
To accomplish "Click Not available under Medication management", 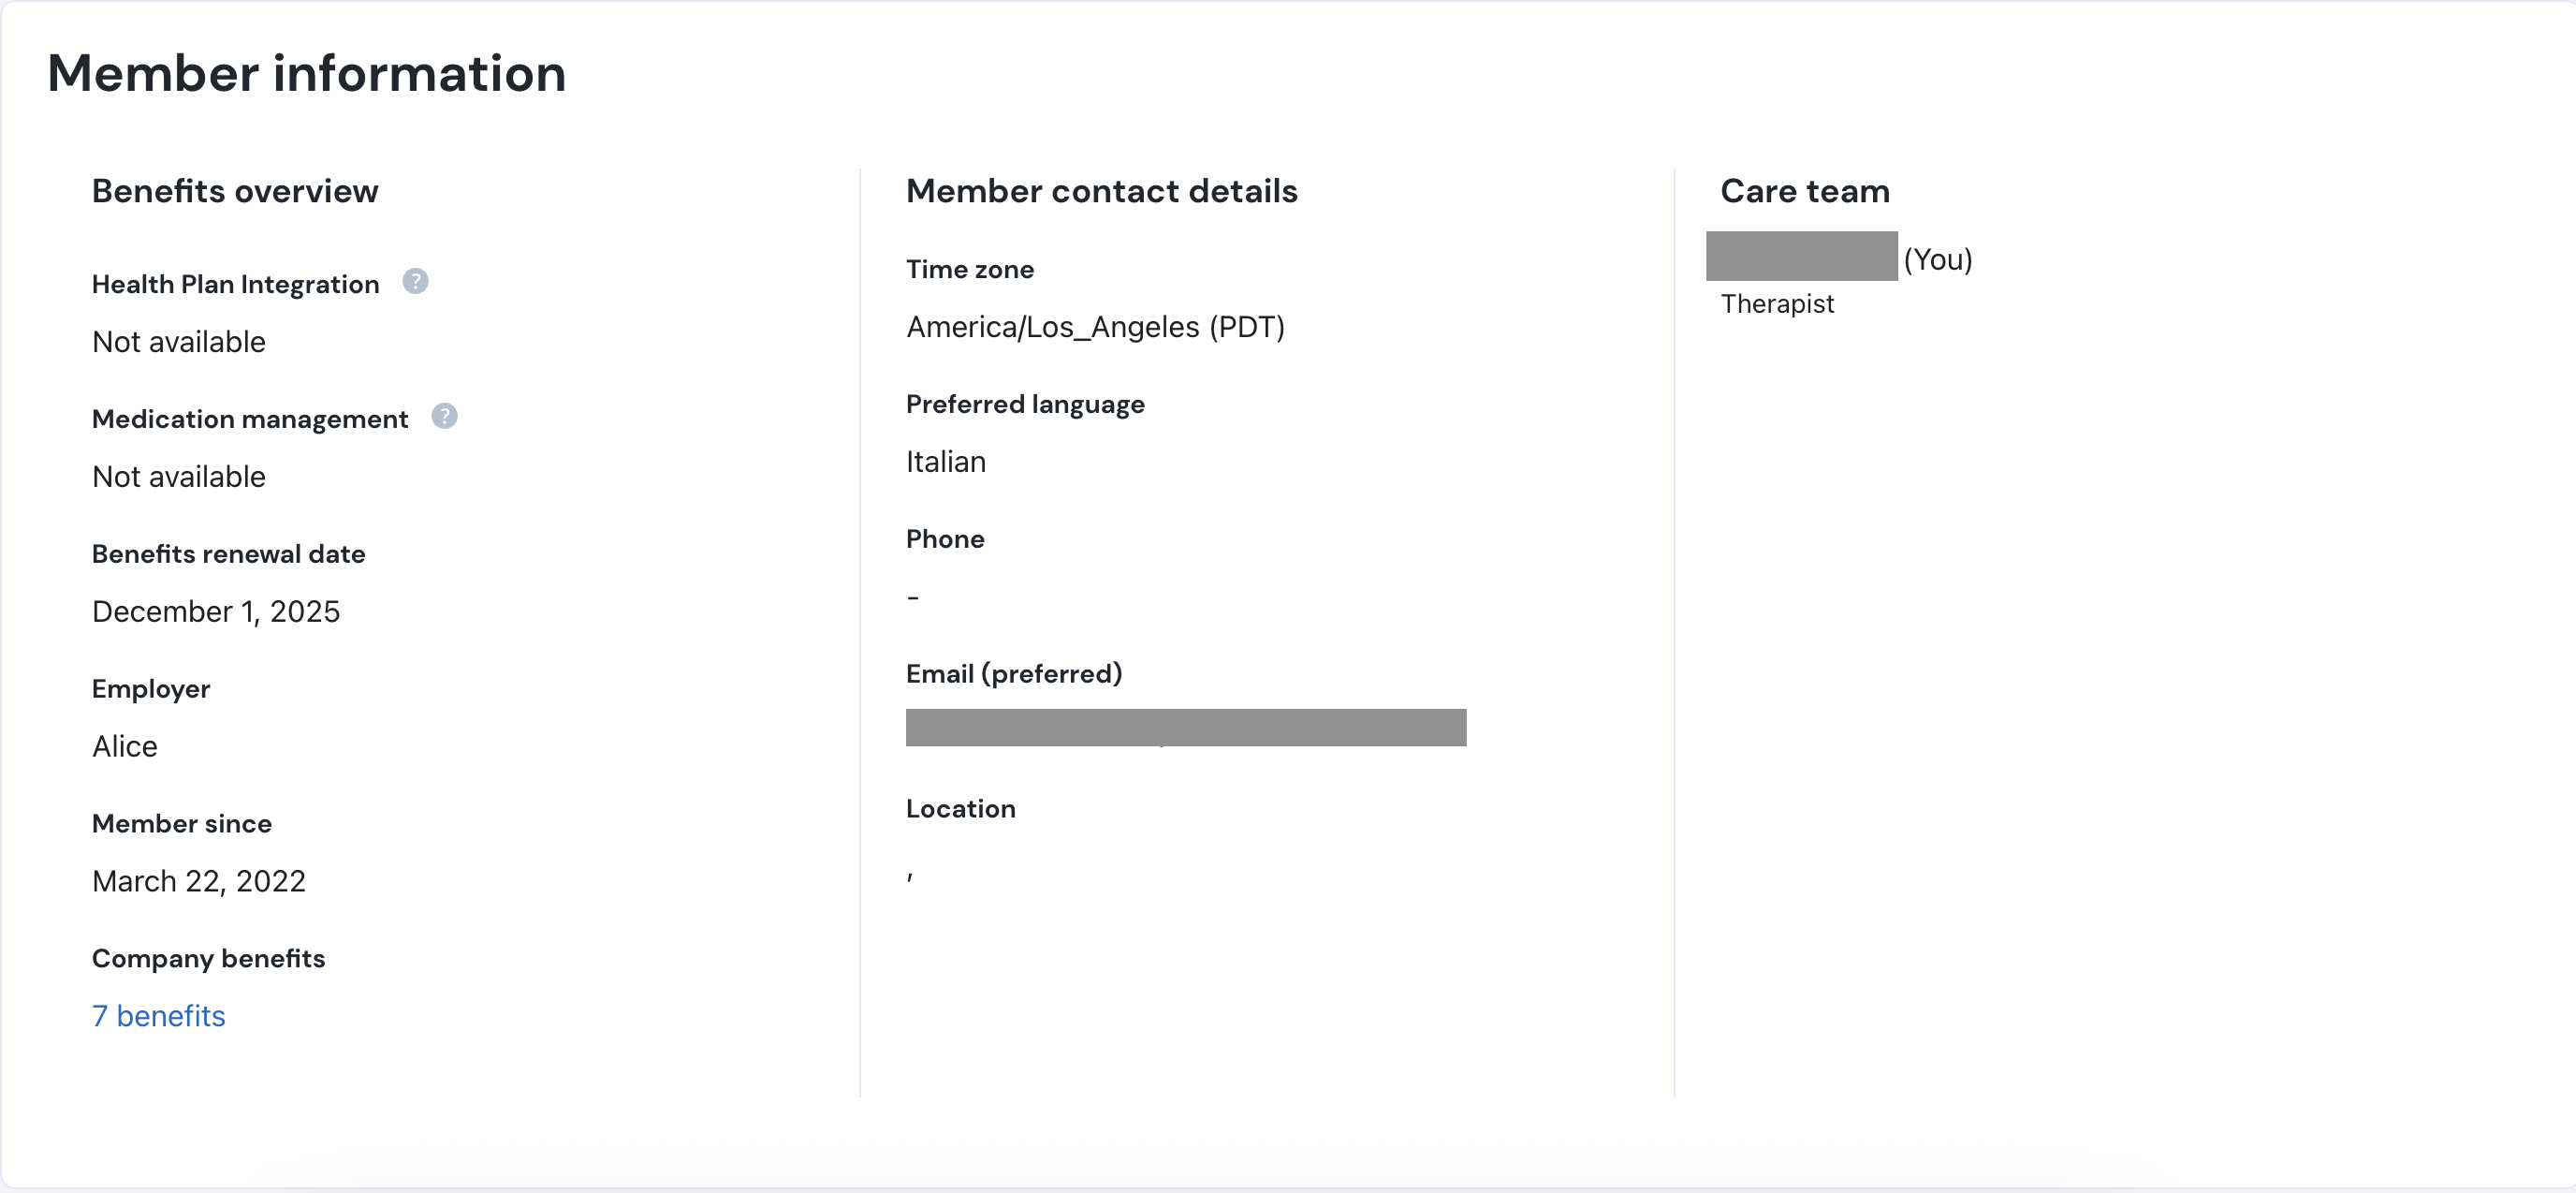I will point(179,476).
